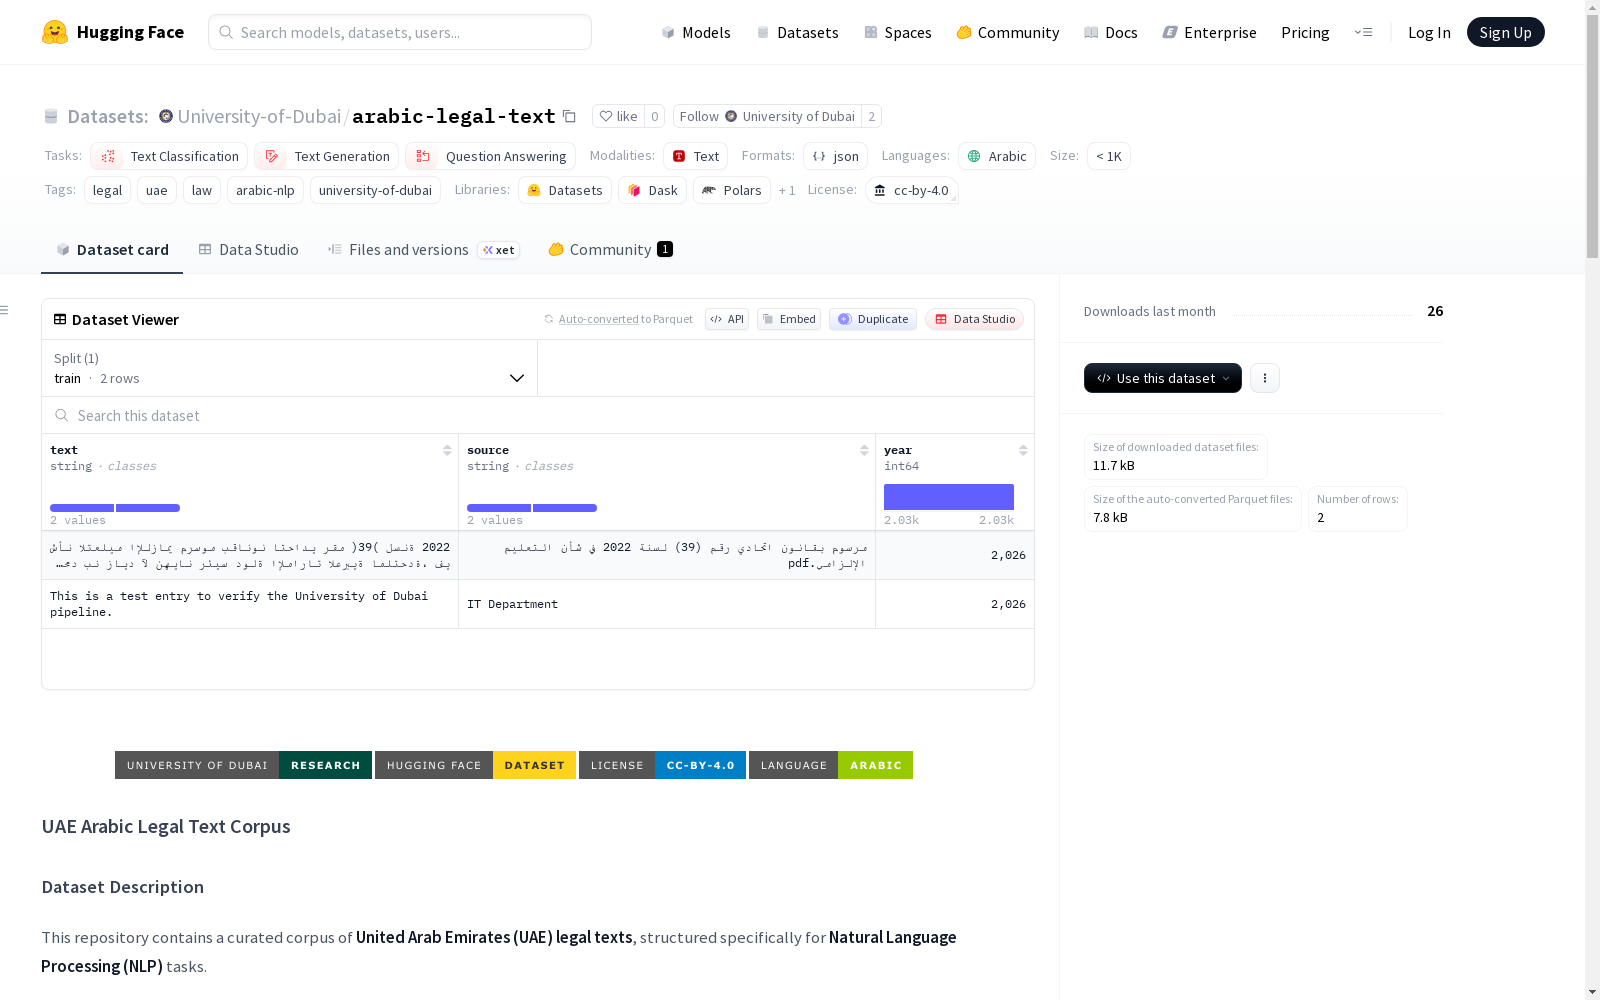This screenshot has width=1600, height=1000.
Task: Select the 'This is a test entry' text cell
Action: pos(250,604)
